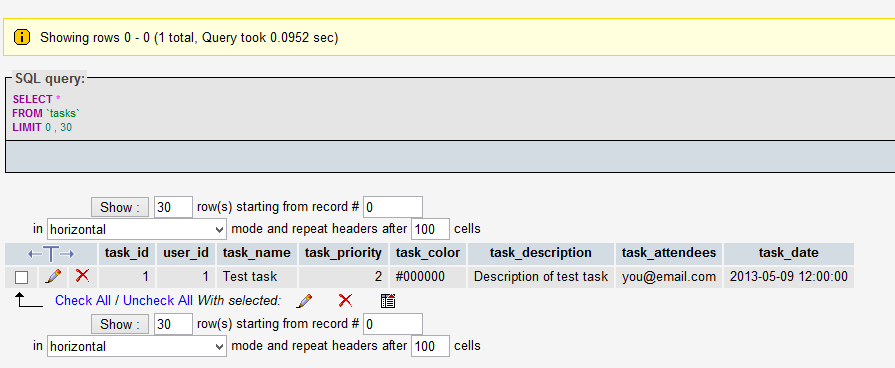The image size is (895, 368).
Task: Click the lower Show button
Action: tap(120, 324)
